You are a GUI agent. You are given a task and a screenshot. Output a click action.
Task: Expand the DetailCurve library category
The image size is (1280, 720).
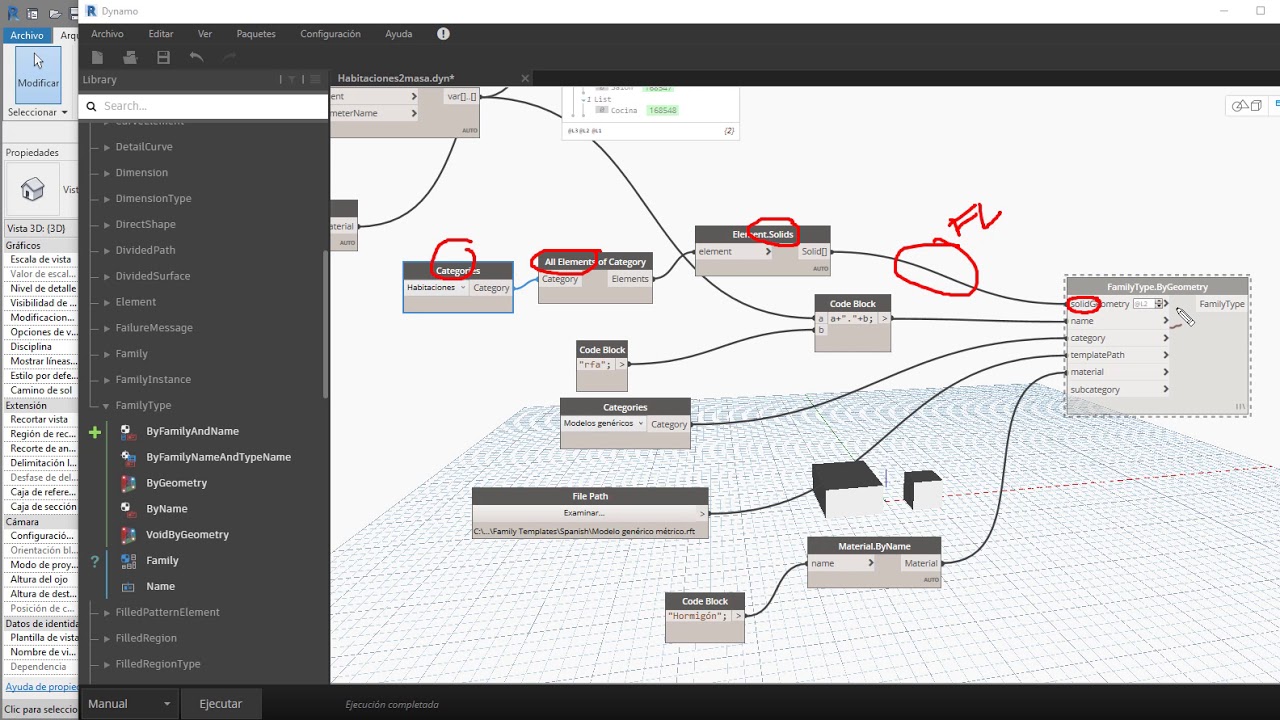(107, 147)
